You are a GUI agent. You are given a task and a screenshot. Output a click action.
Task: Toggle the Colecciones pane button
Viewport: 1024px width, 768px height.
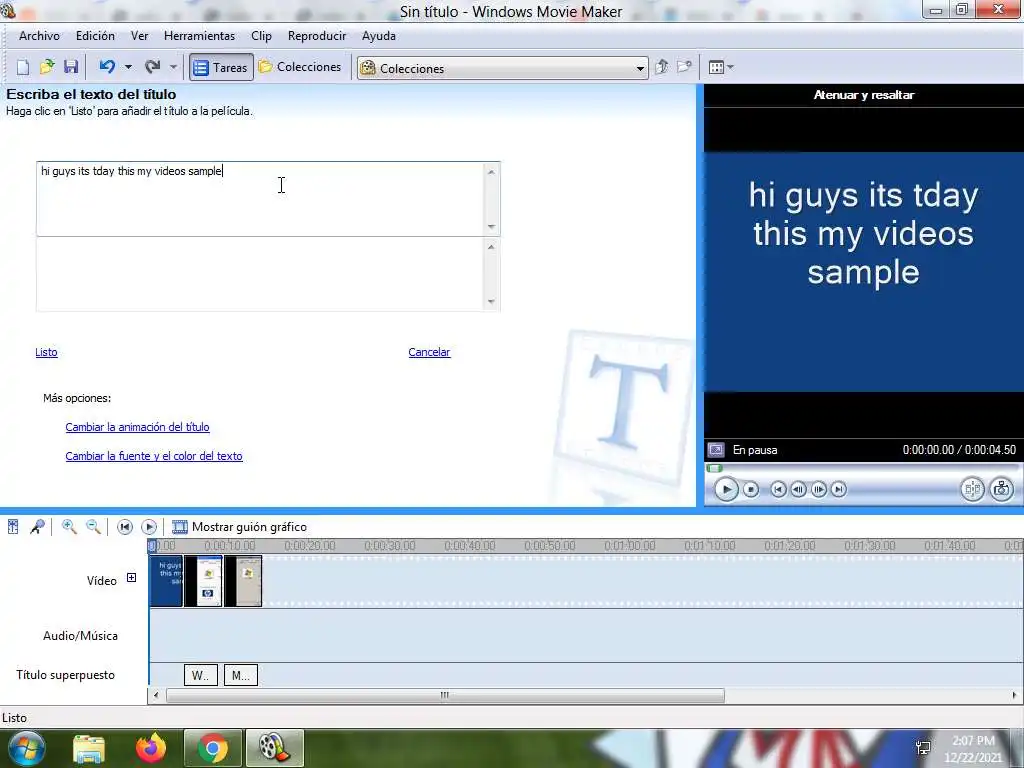300,67
